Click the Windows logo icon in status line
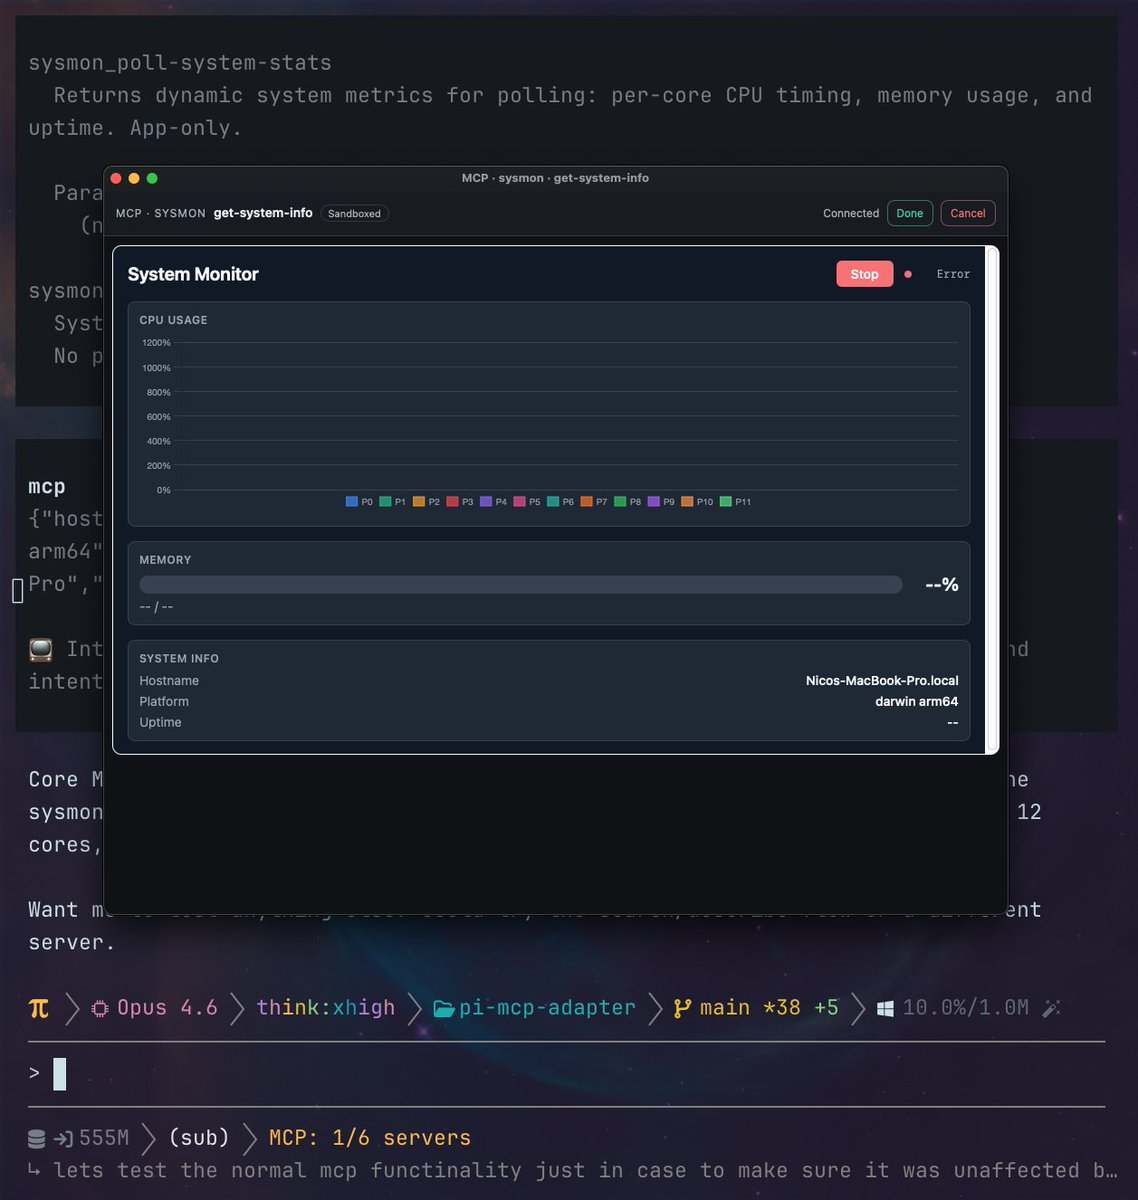Screen dimensions: 1138x1200 [885, 1009]
